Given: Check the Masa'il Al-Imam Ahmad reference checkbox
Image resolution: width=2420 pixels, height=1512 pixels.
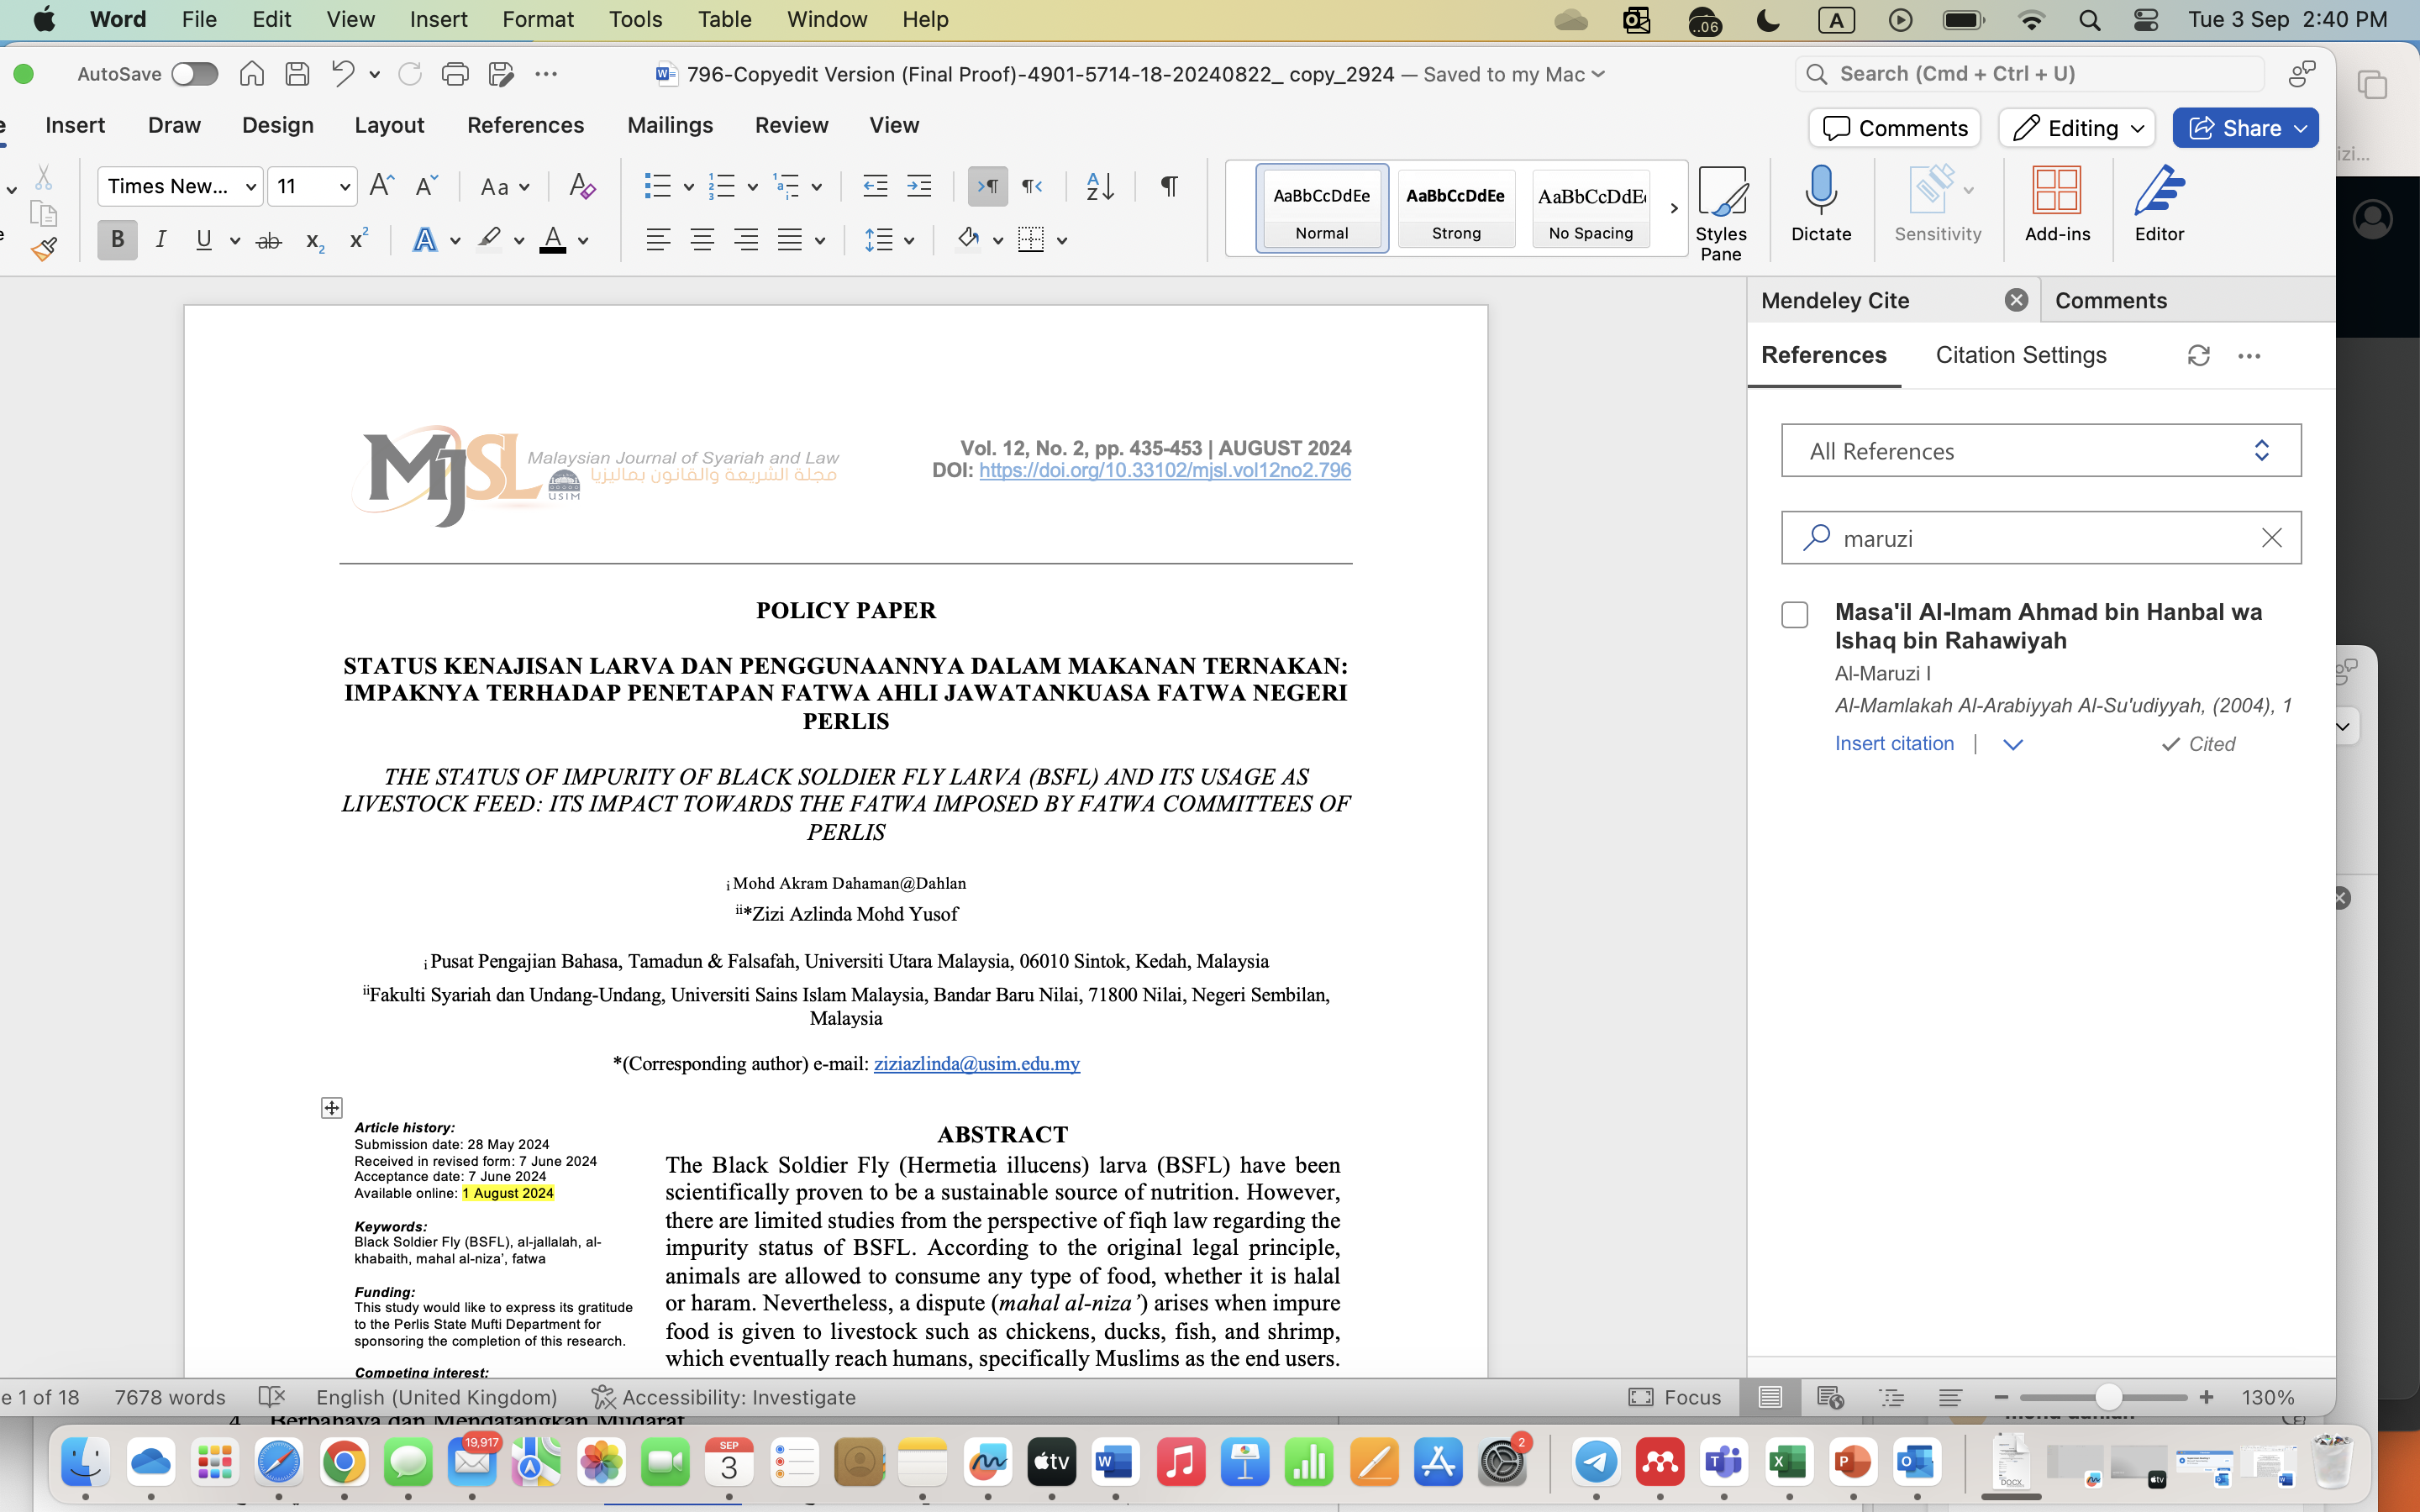Looking at the screenshot, I should (1795, 614).
